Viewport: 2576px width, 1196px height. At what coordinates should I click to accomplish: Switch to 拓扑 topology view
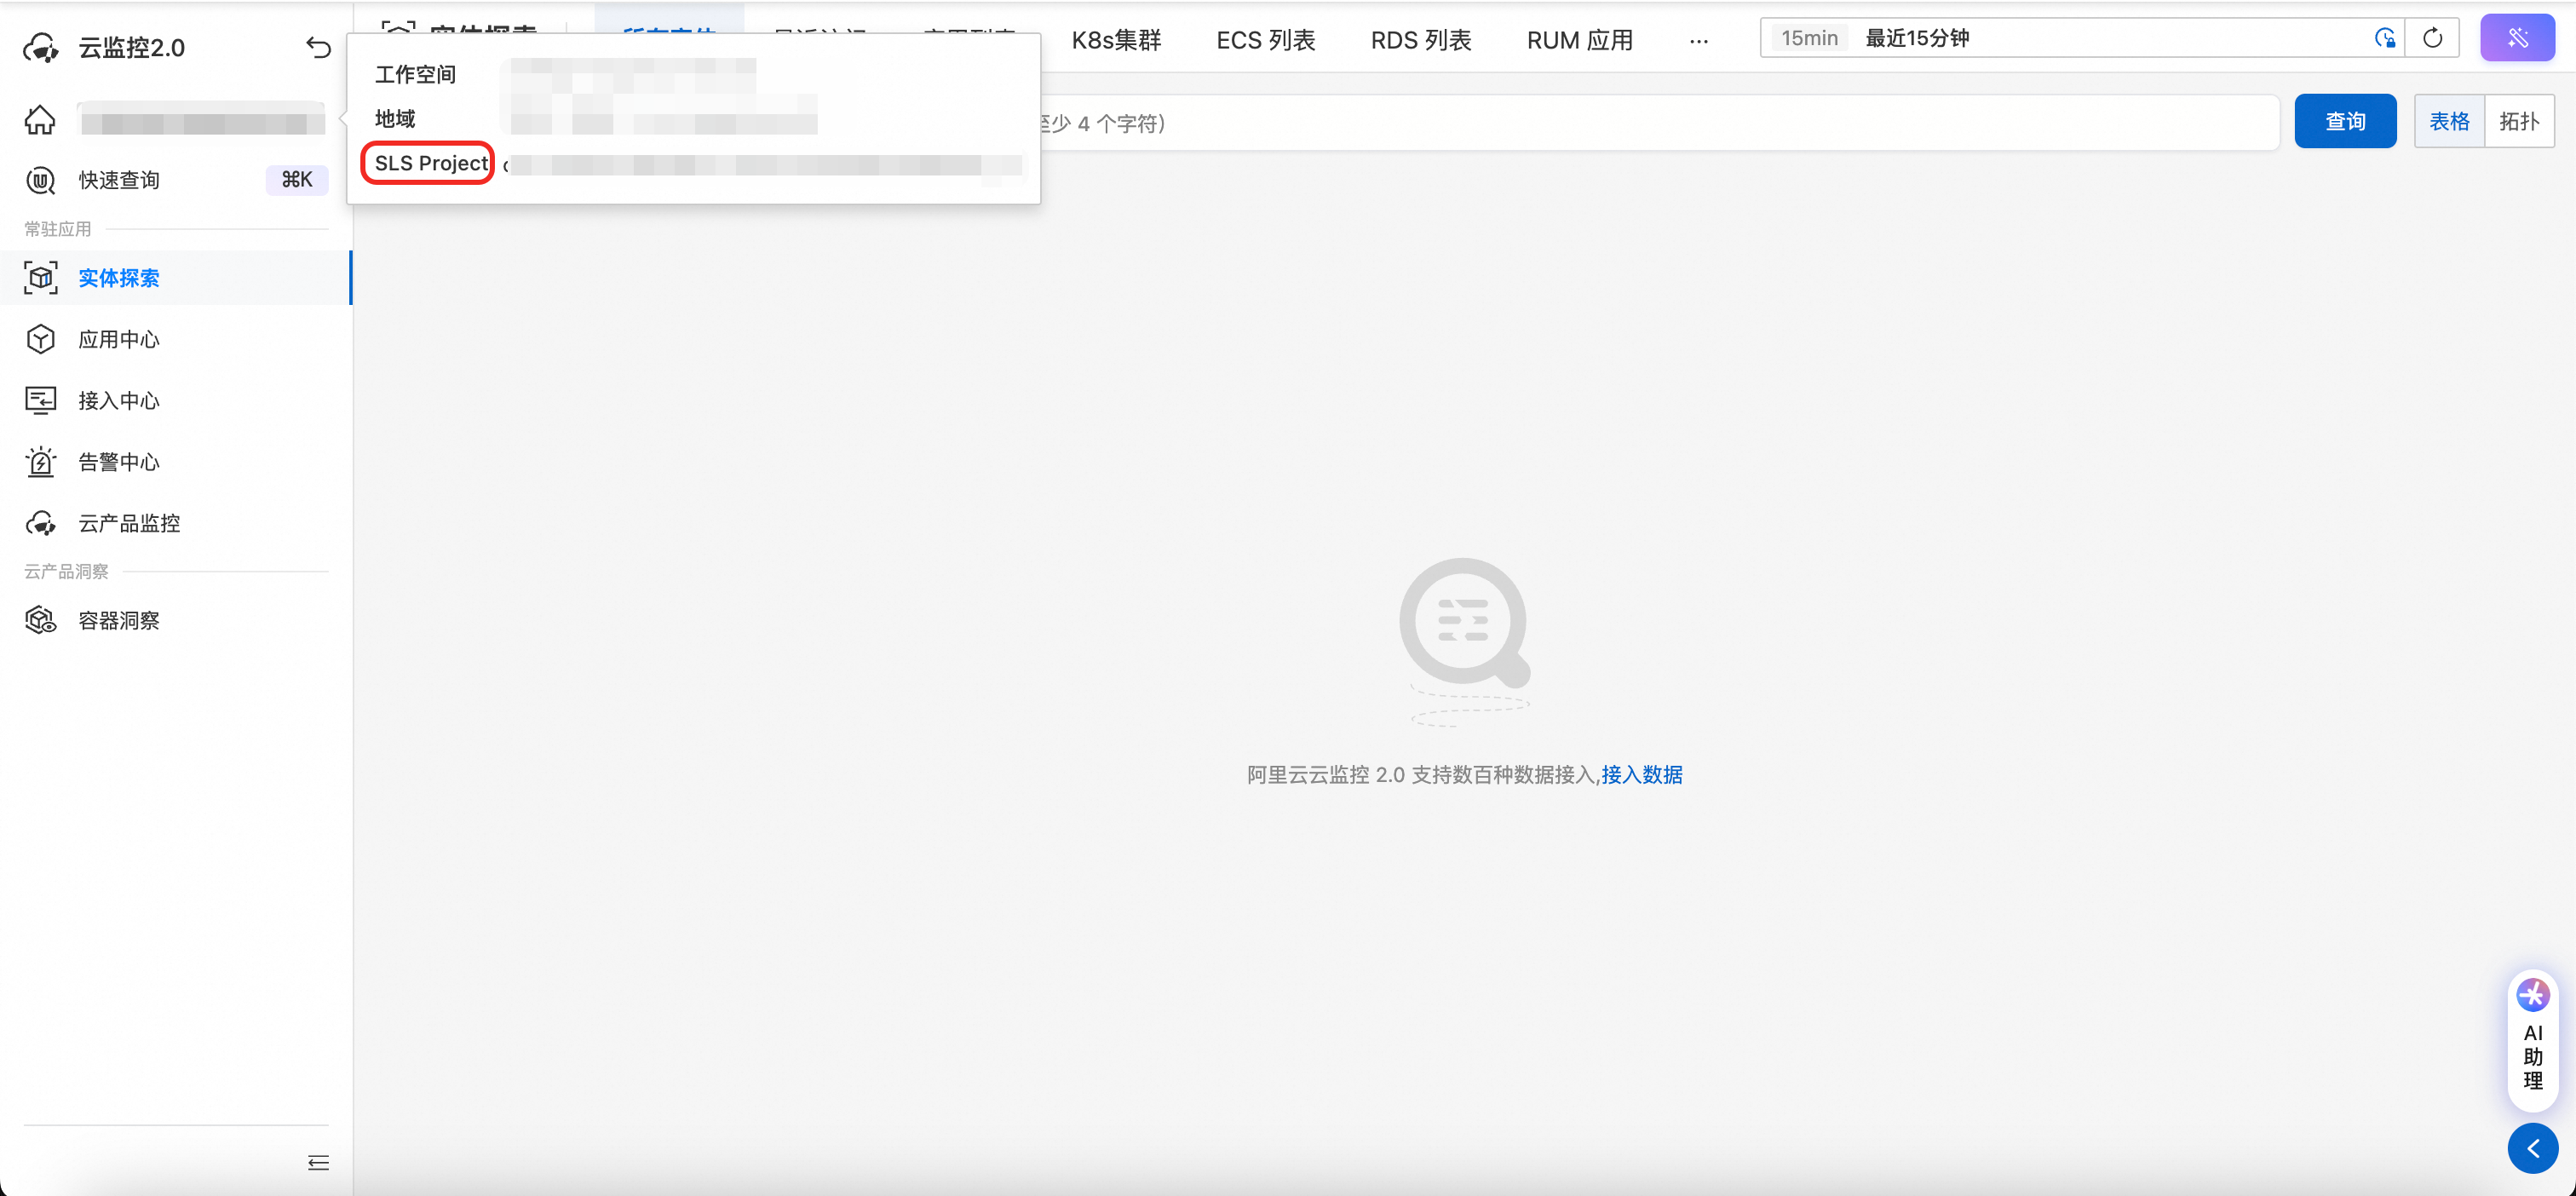point(2518,121)
